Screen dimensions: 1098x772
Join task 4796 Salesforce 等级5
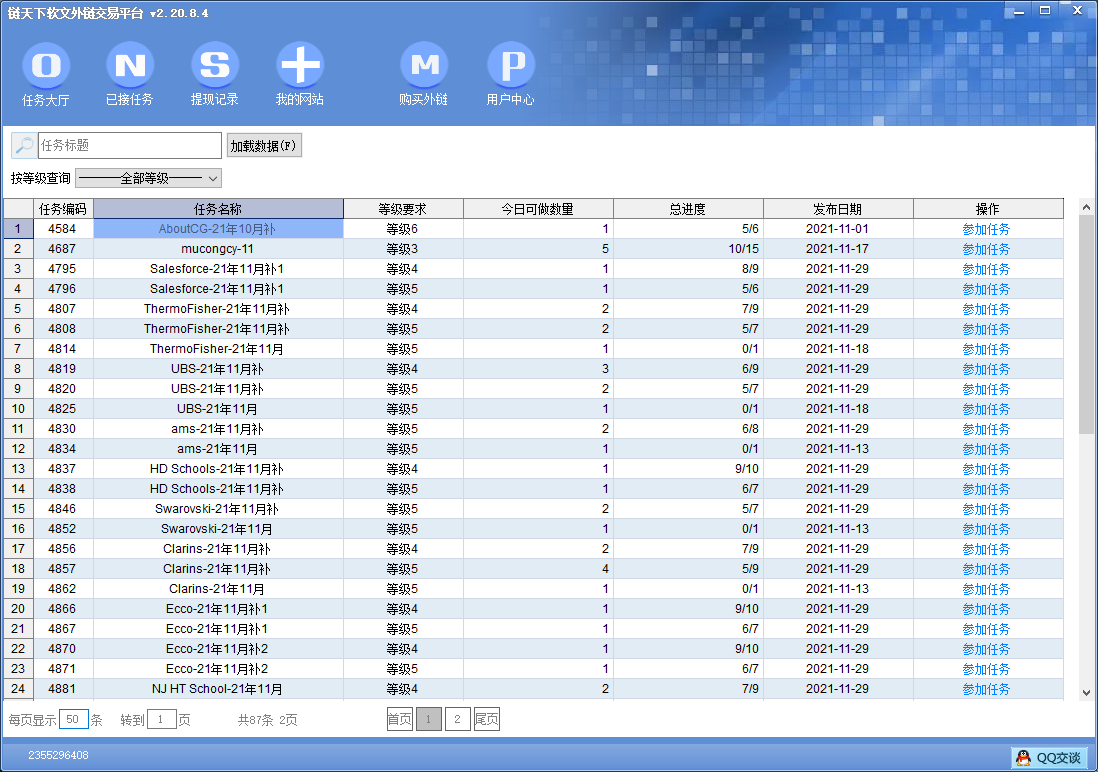click(x=986, y=289)
